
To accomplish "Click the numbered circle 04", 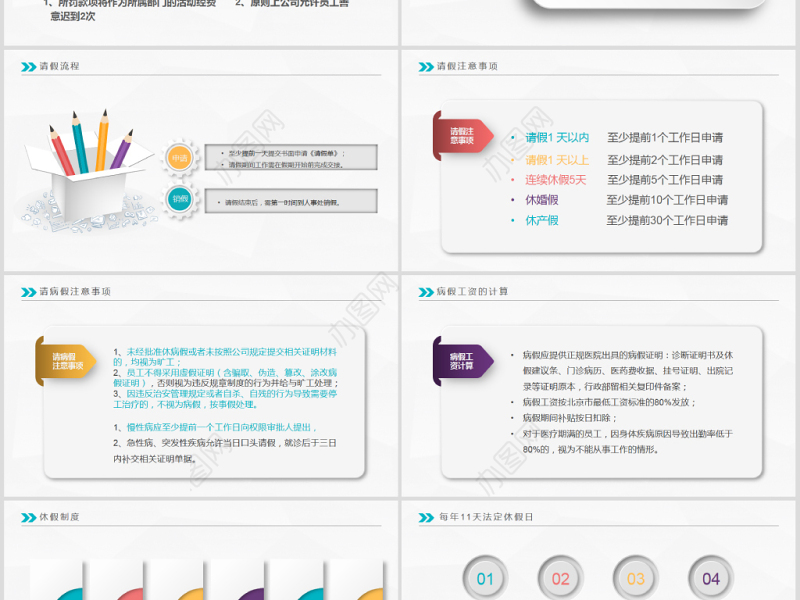I will (709, 577).
